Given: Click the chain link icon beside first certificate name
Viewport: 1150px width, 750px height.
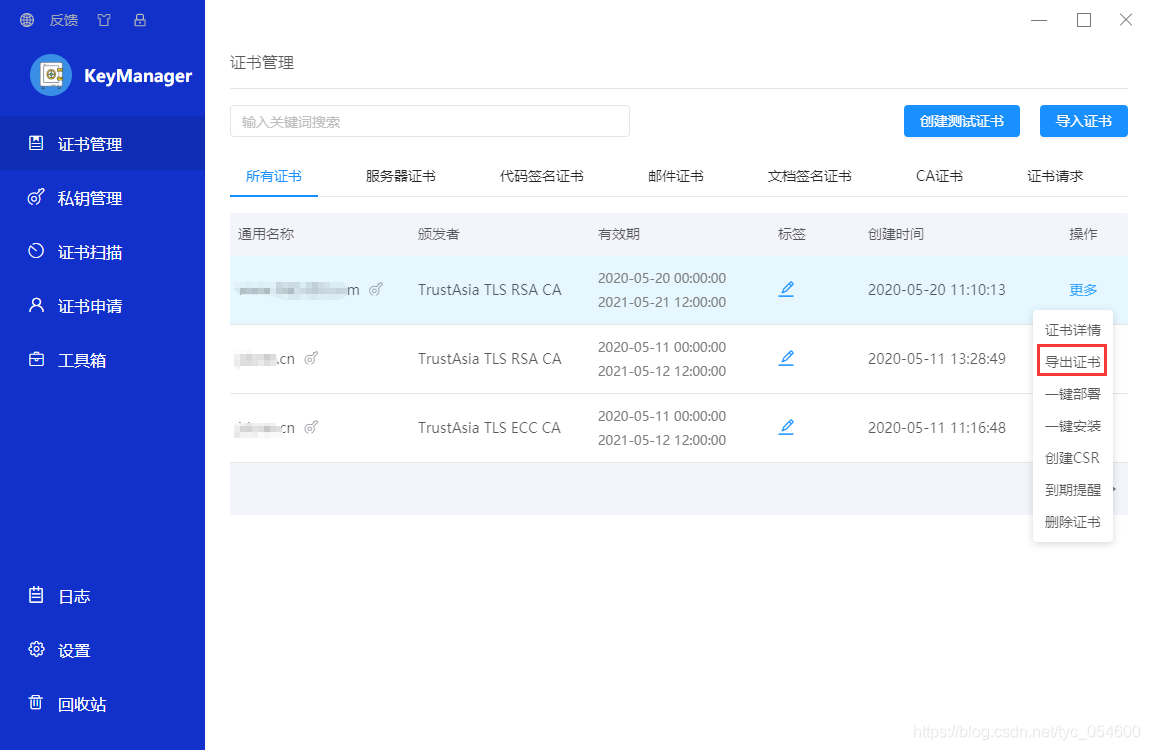Looking at the screenshot, I should (376, 289).
